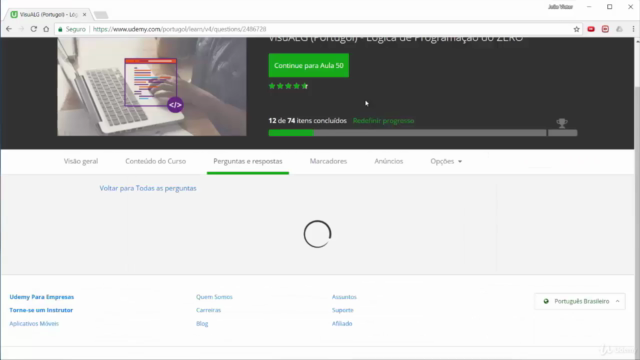Open the Blog footer link
640x360 pixels.
(x=202, y=323)
